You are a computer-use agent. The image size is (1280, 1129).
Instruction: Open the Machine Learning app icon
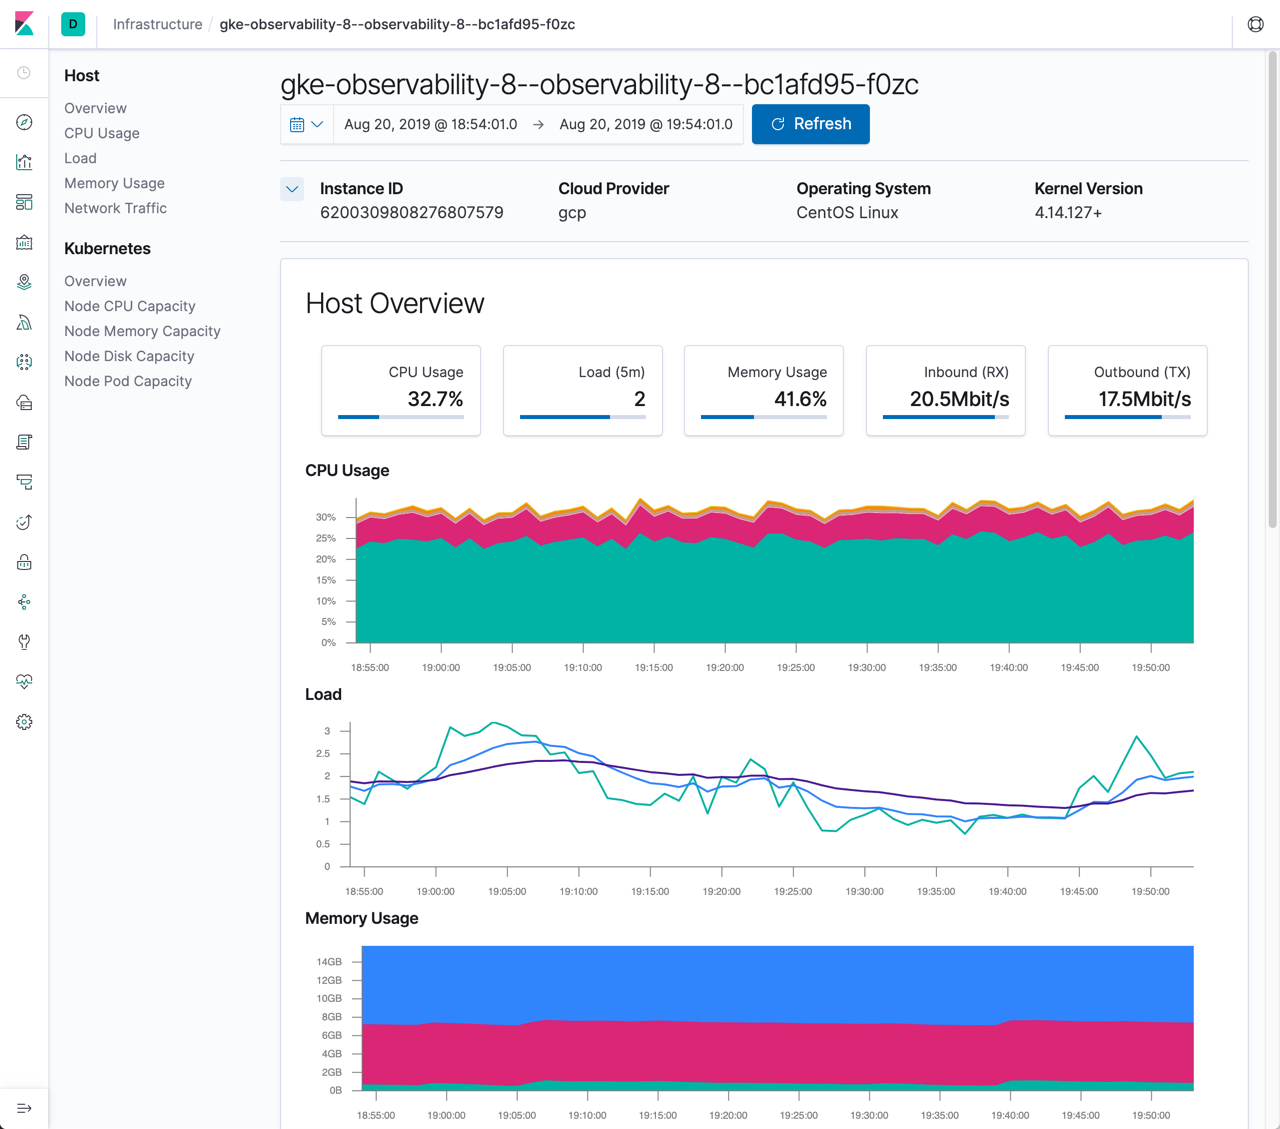coord(24,361)
